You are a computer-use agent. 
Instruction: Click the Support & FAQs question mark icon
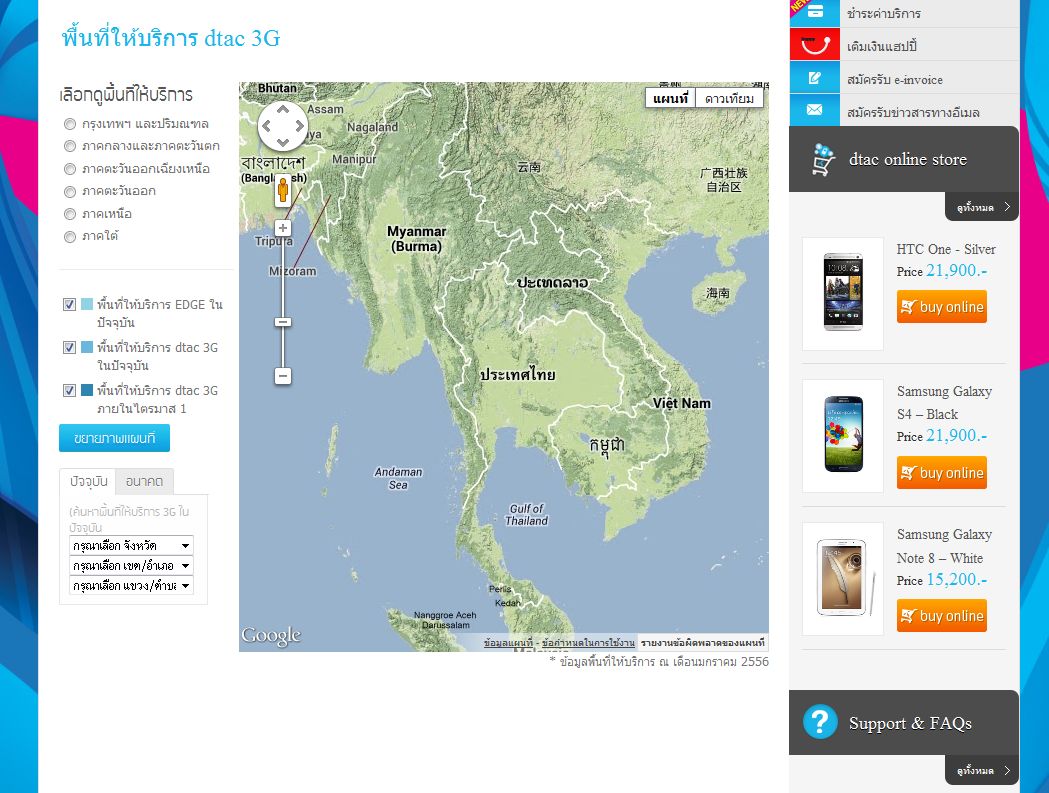(x=820, y=722)
